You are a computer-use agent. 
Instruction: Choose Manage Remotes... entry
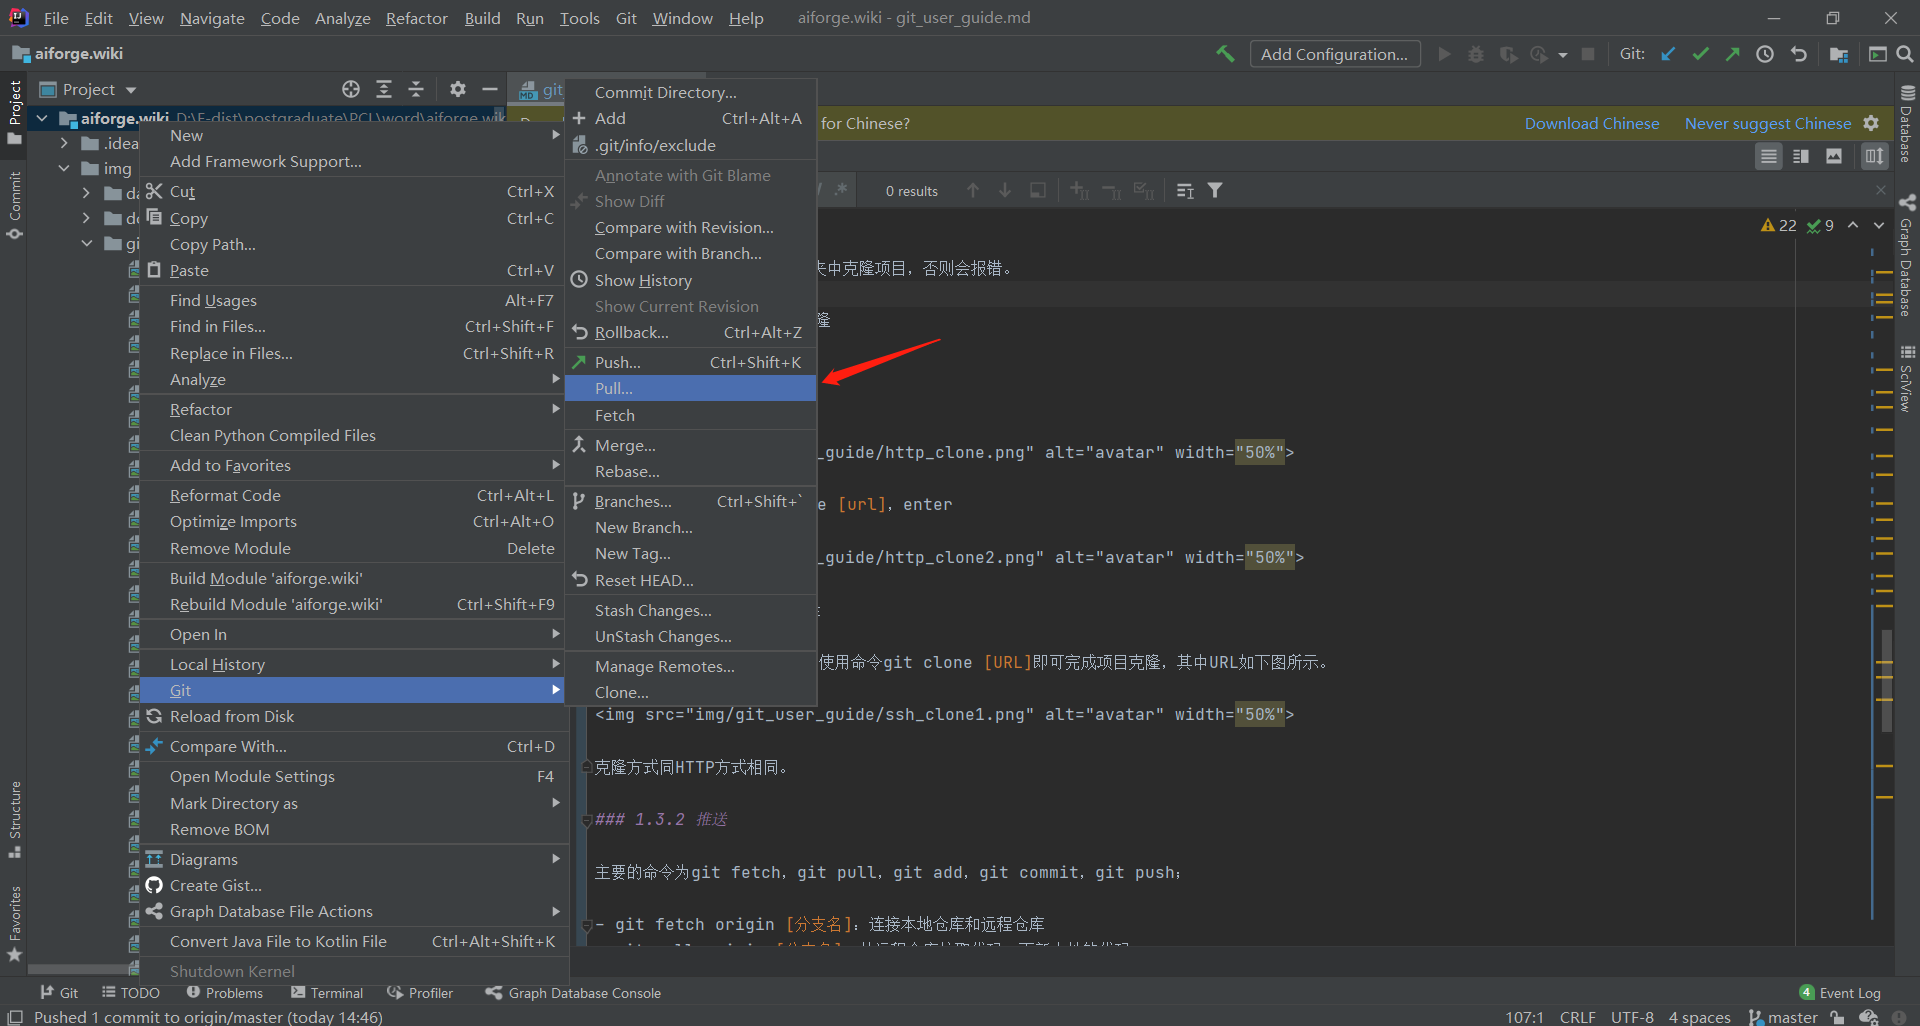(x=691, y=666)
